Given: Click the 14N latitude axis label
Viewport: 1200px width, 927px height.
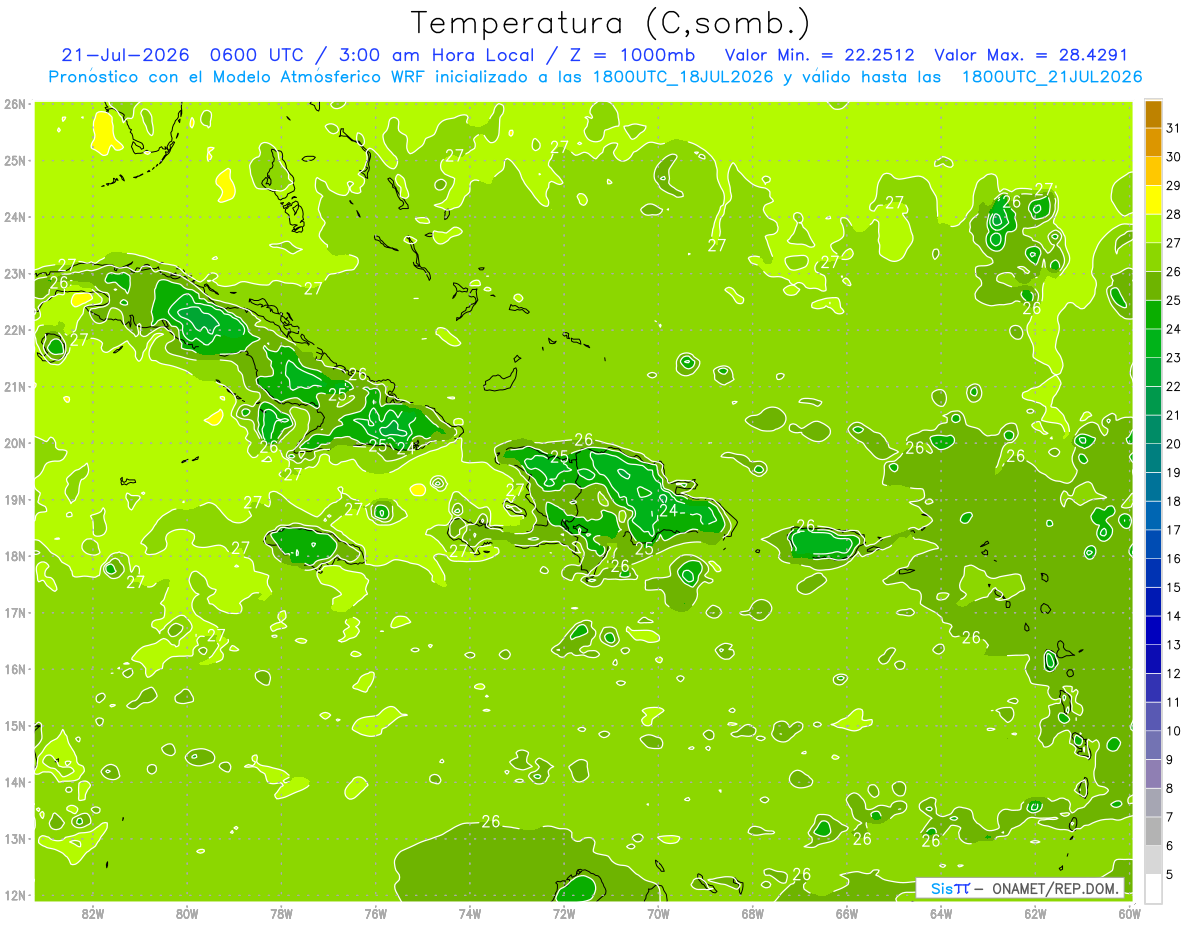Looking at the screenshot, I should pyautogui.click(x=15, y=782).
